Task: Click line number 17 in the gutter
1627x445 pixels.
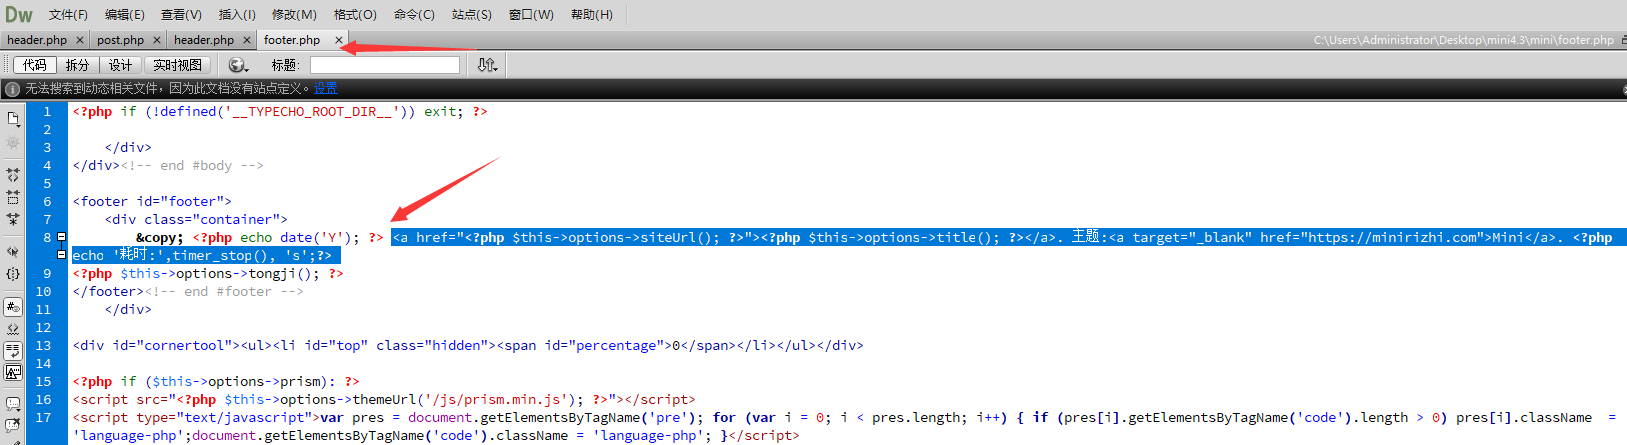Action: click(43, 417)
